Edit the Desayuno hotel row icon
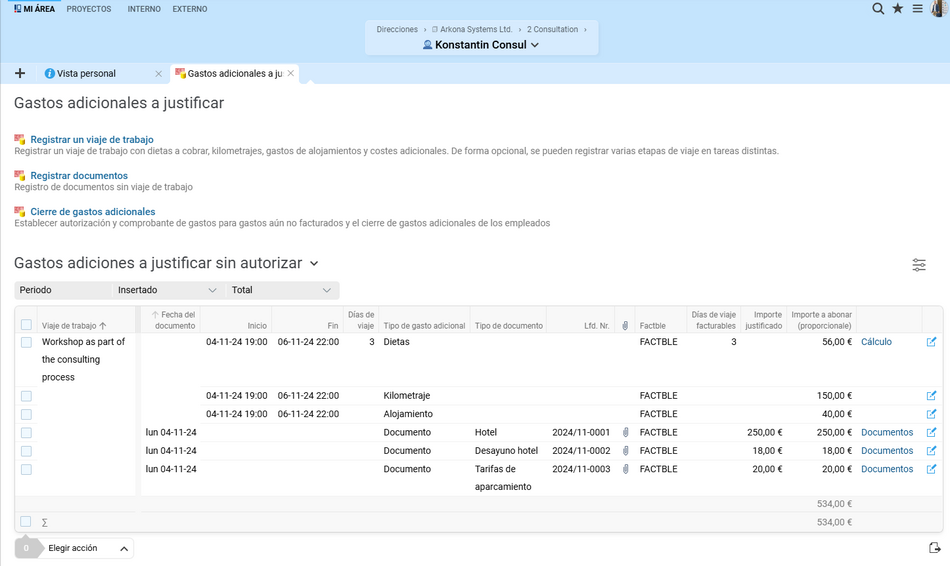This screenshot has height=566, width=950. pyautogui.click(x=931, y=450)
